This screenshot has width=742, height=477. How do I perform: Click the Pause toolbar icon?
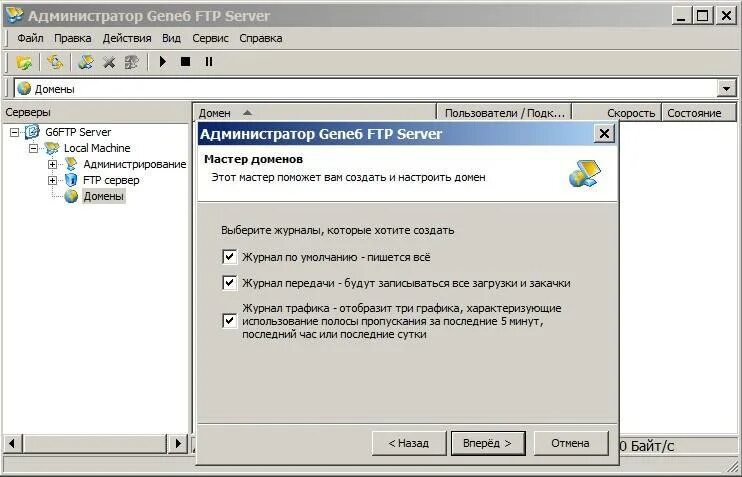(209, 62)
